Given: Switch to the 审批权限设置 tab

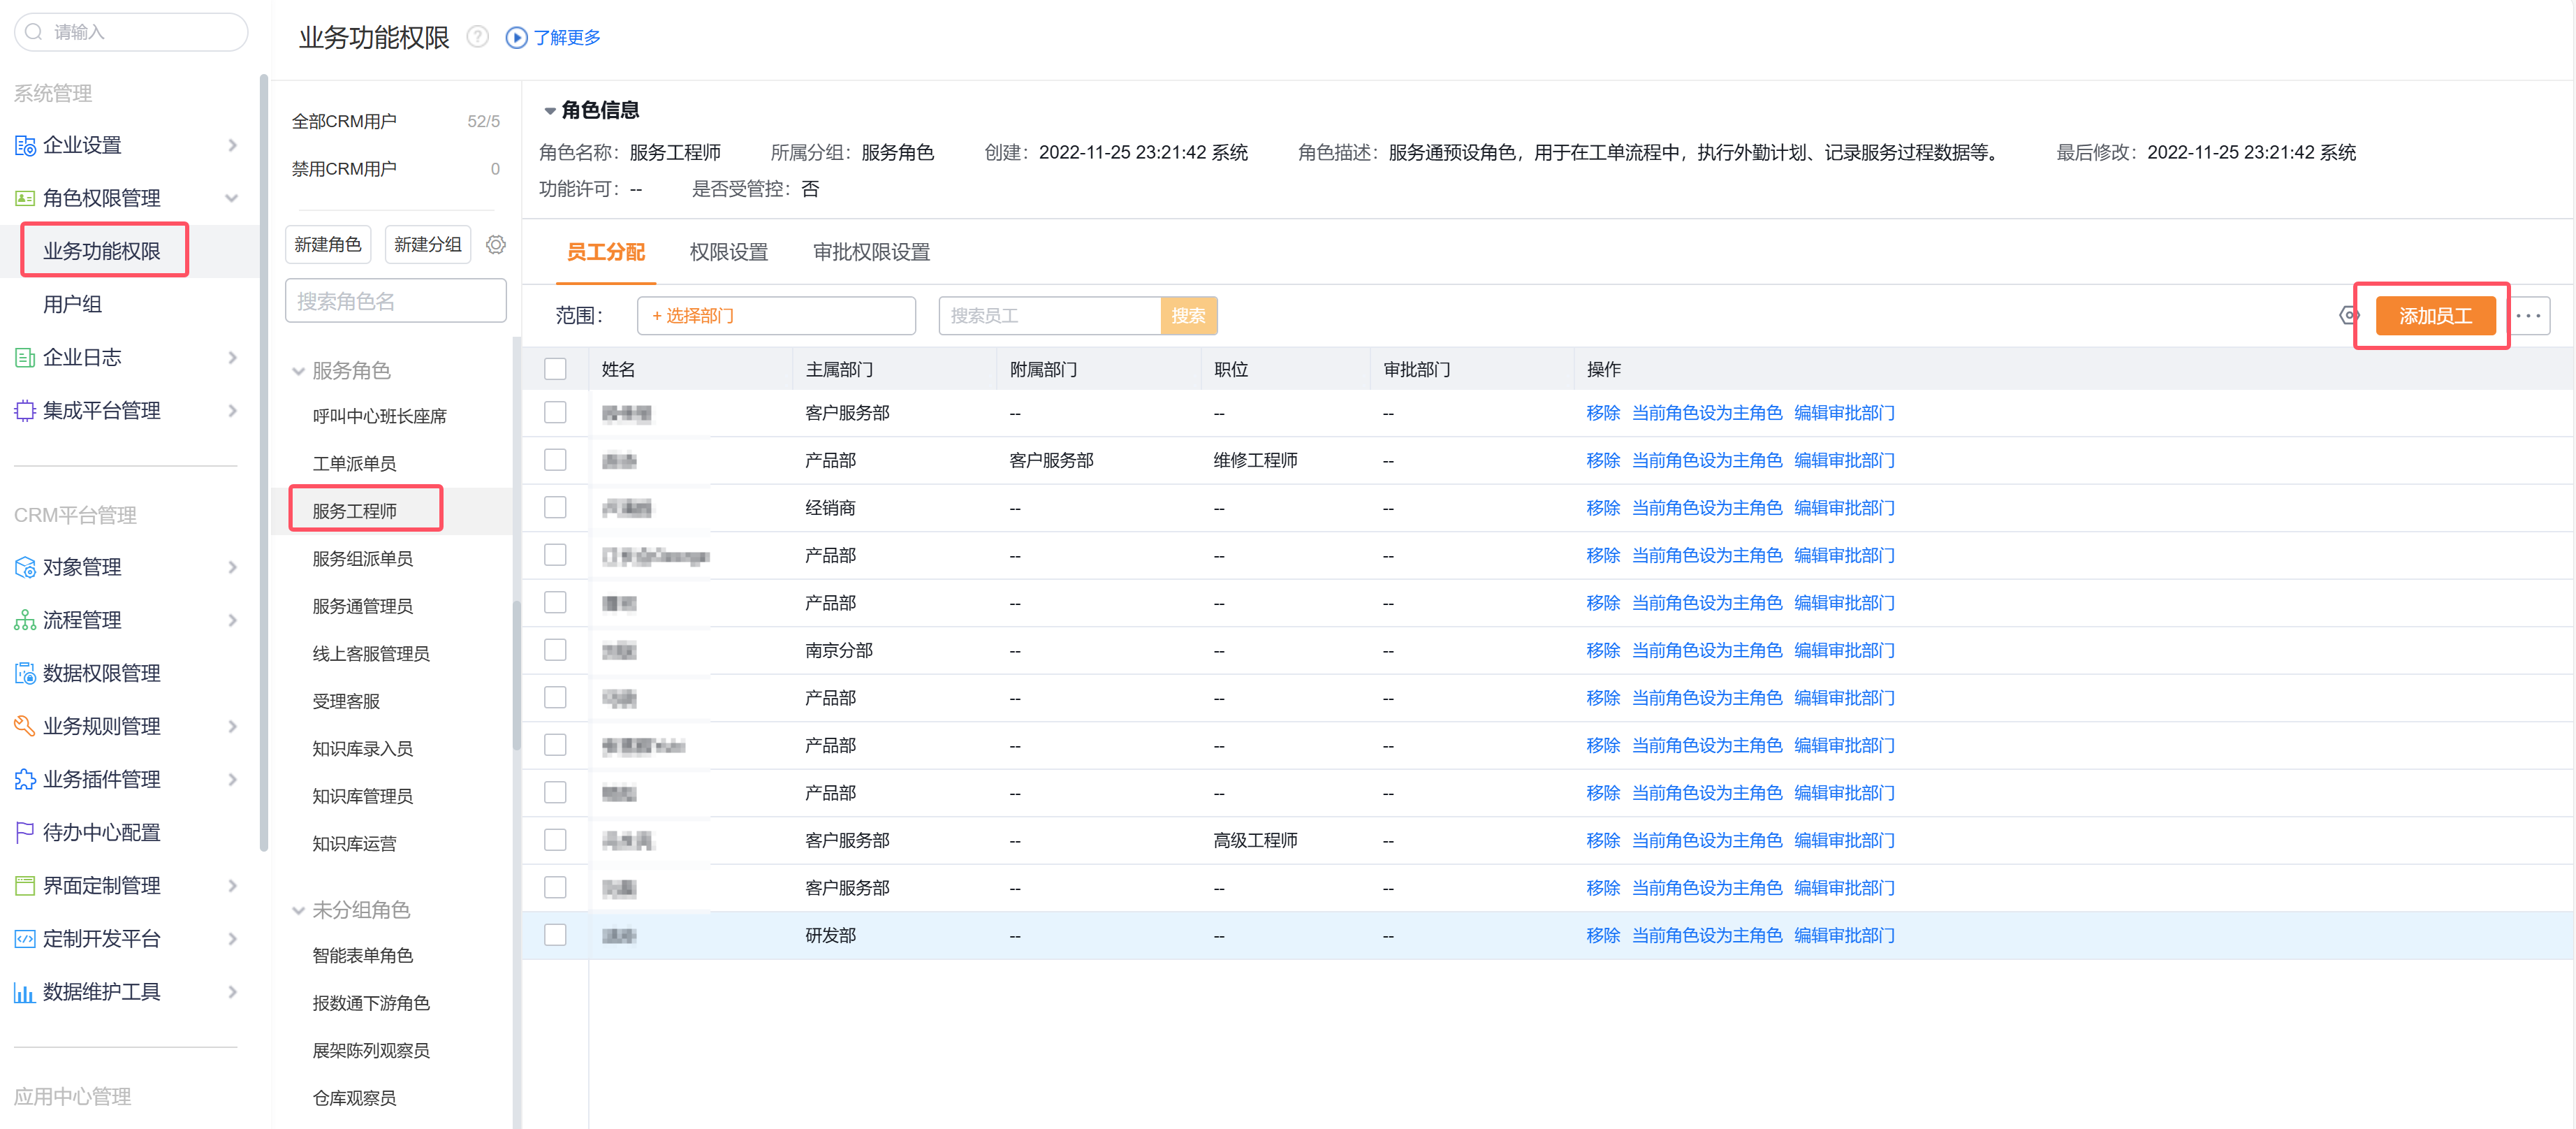Looking at the screenshot, I should click(871, 252).
